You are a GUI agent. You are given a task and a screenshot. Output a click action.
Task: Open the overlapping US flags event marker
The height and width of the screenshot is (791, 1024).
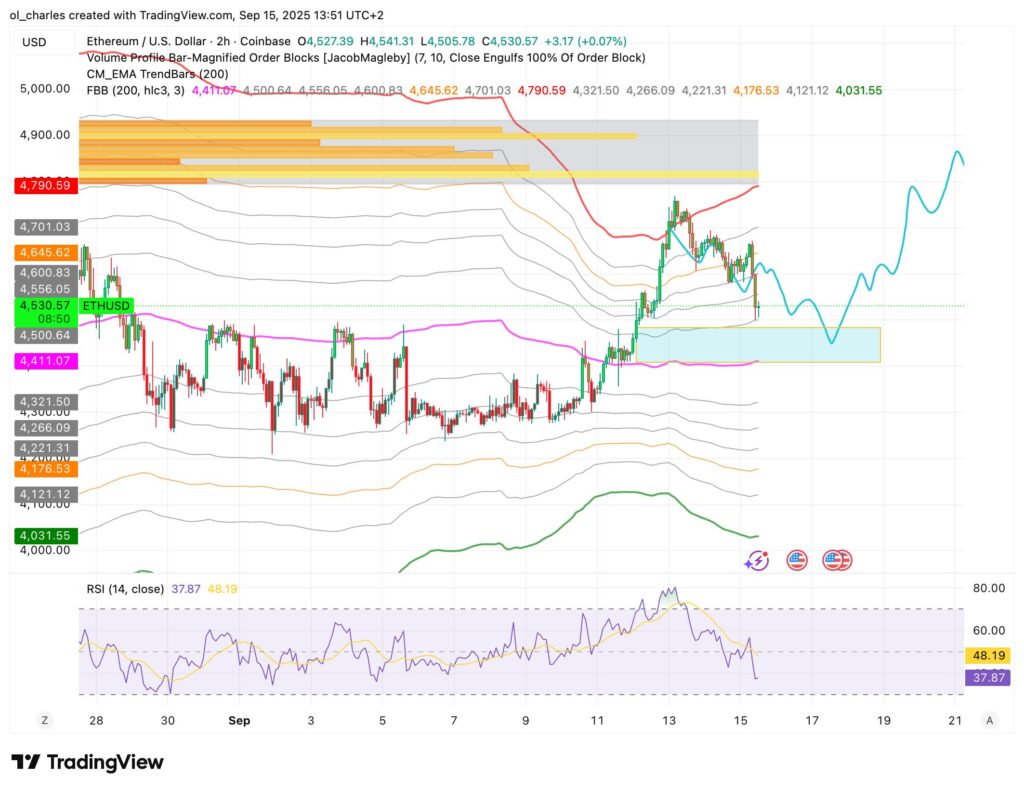click(835, 560)
